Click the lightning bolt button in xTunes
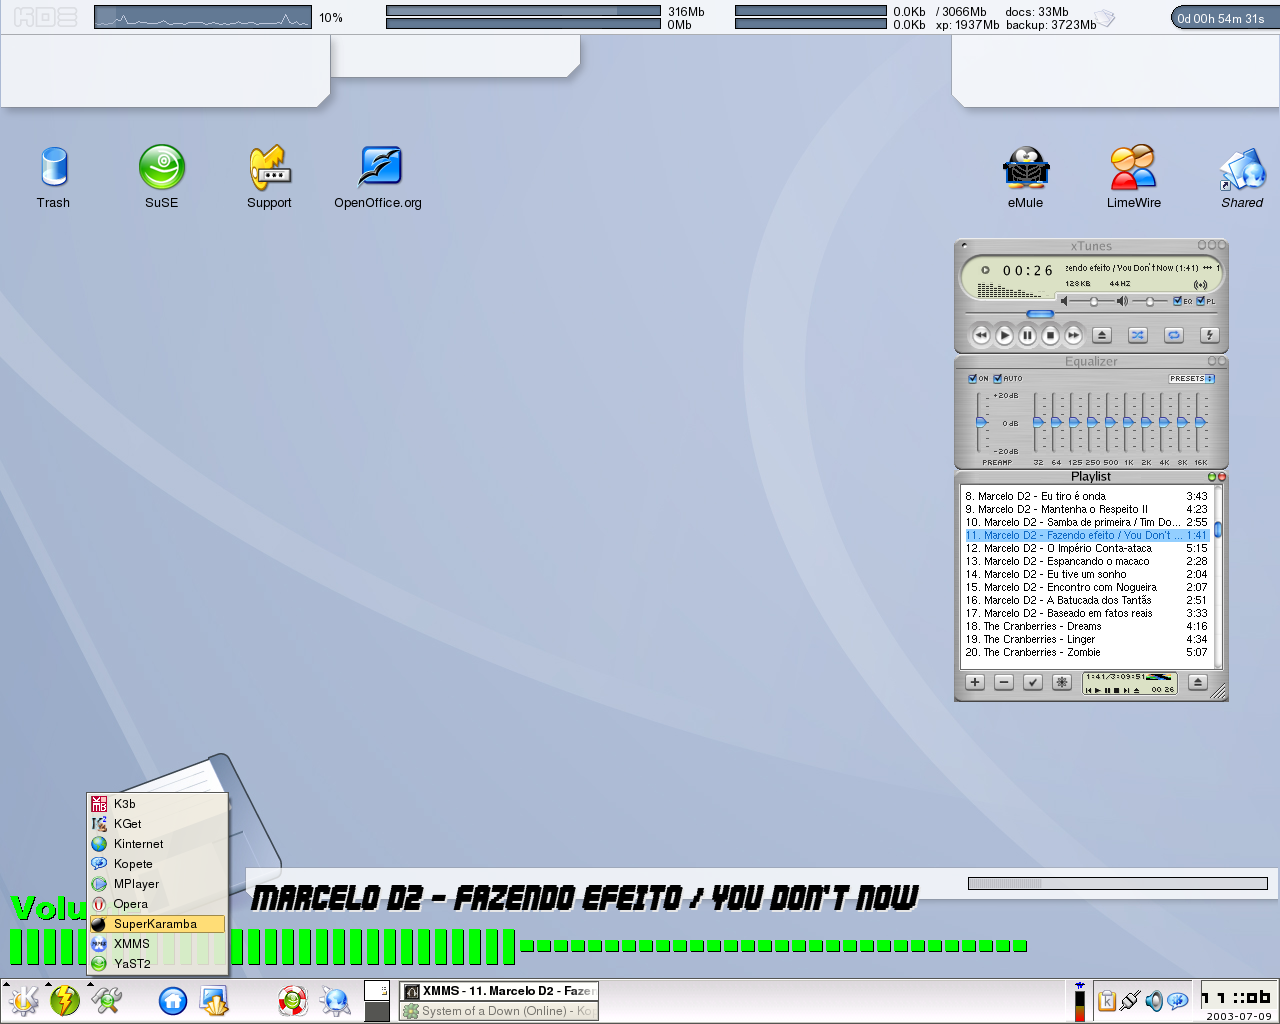The width and height of the screenshot is (1280, 1024). coord(1209,336)
